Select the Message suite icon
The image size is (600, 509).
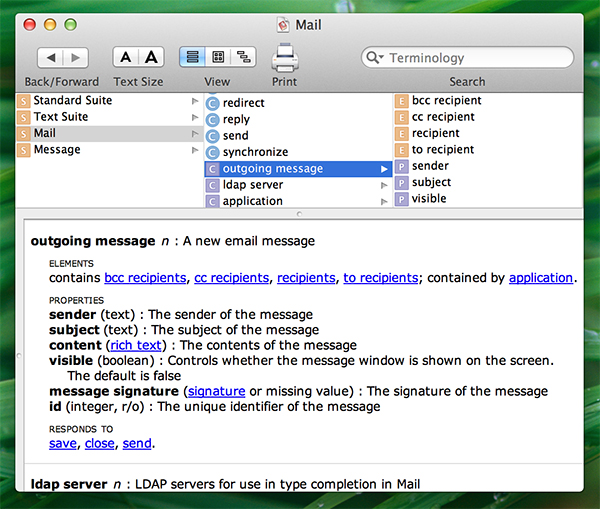23,150
